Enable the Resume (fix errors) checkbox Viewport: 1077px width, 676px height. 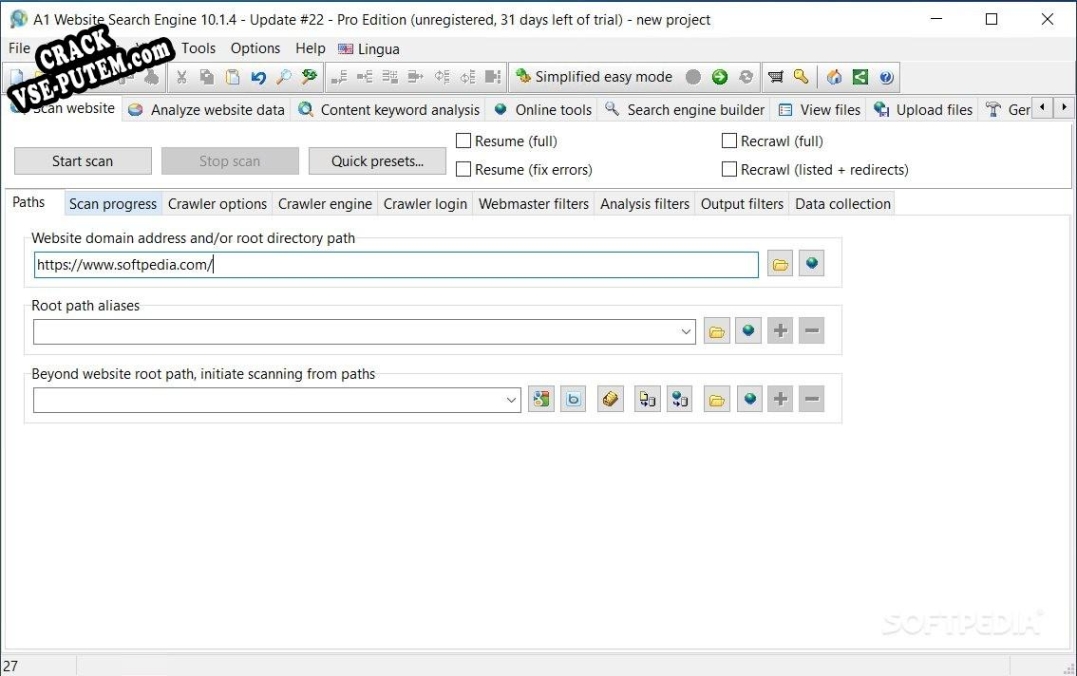pyautogui.click(x=464, y=169)
